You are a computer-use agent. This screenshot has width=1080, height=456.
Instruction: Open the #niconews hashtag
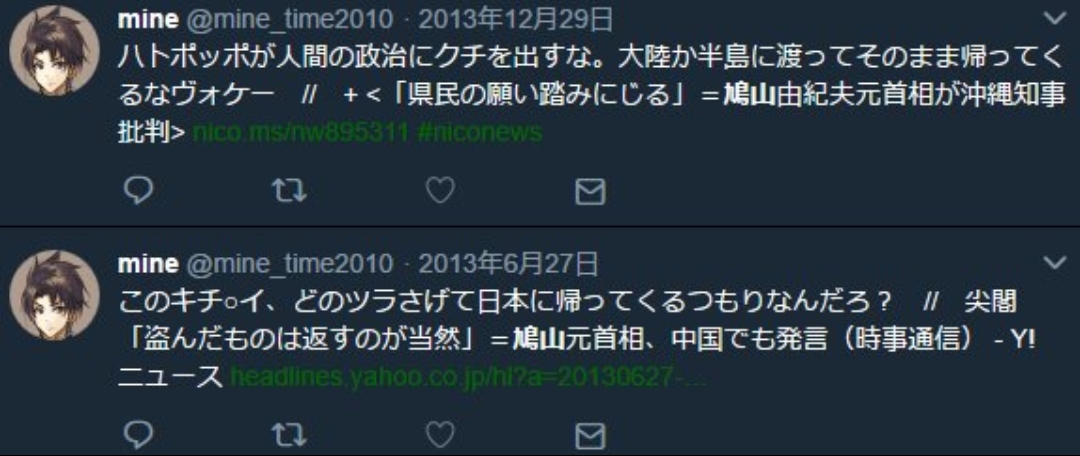pyautogui.click(x=479, y=132)
